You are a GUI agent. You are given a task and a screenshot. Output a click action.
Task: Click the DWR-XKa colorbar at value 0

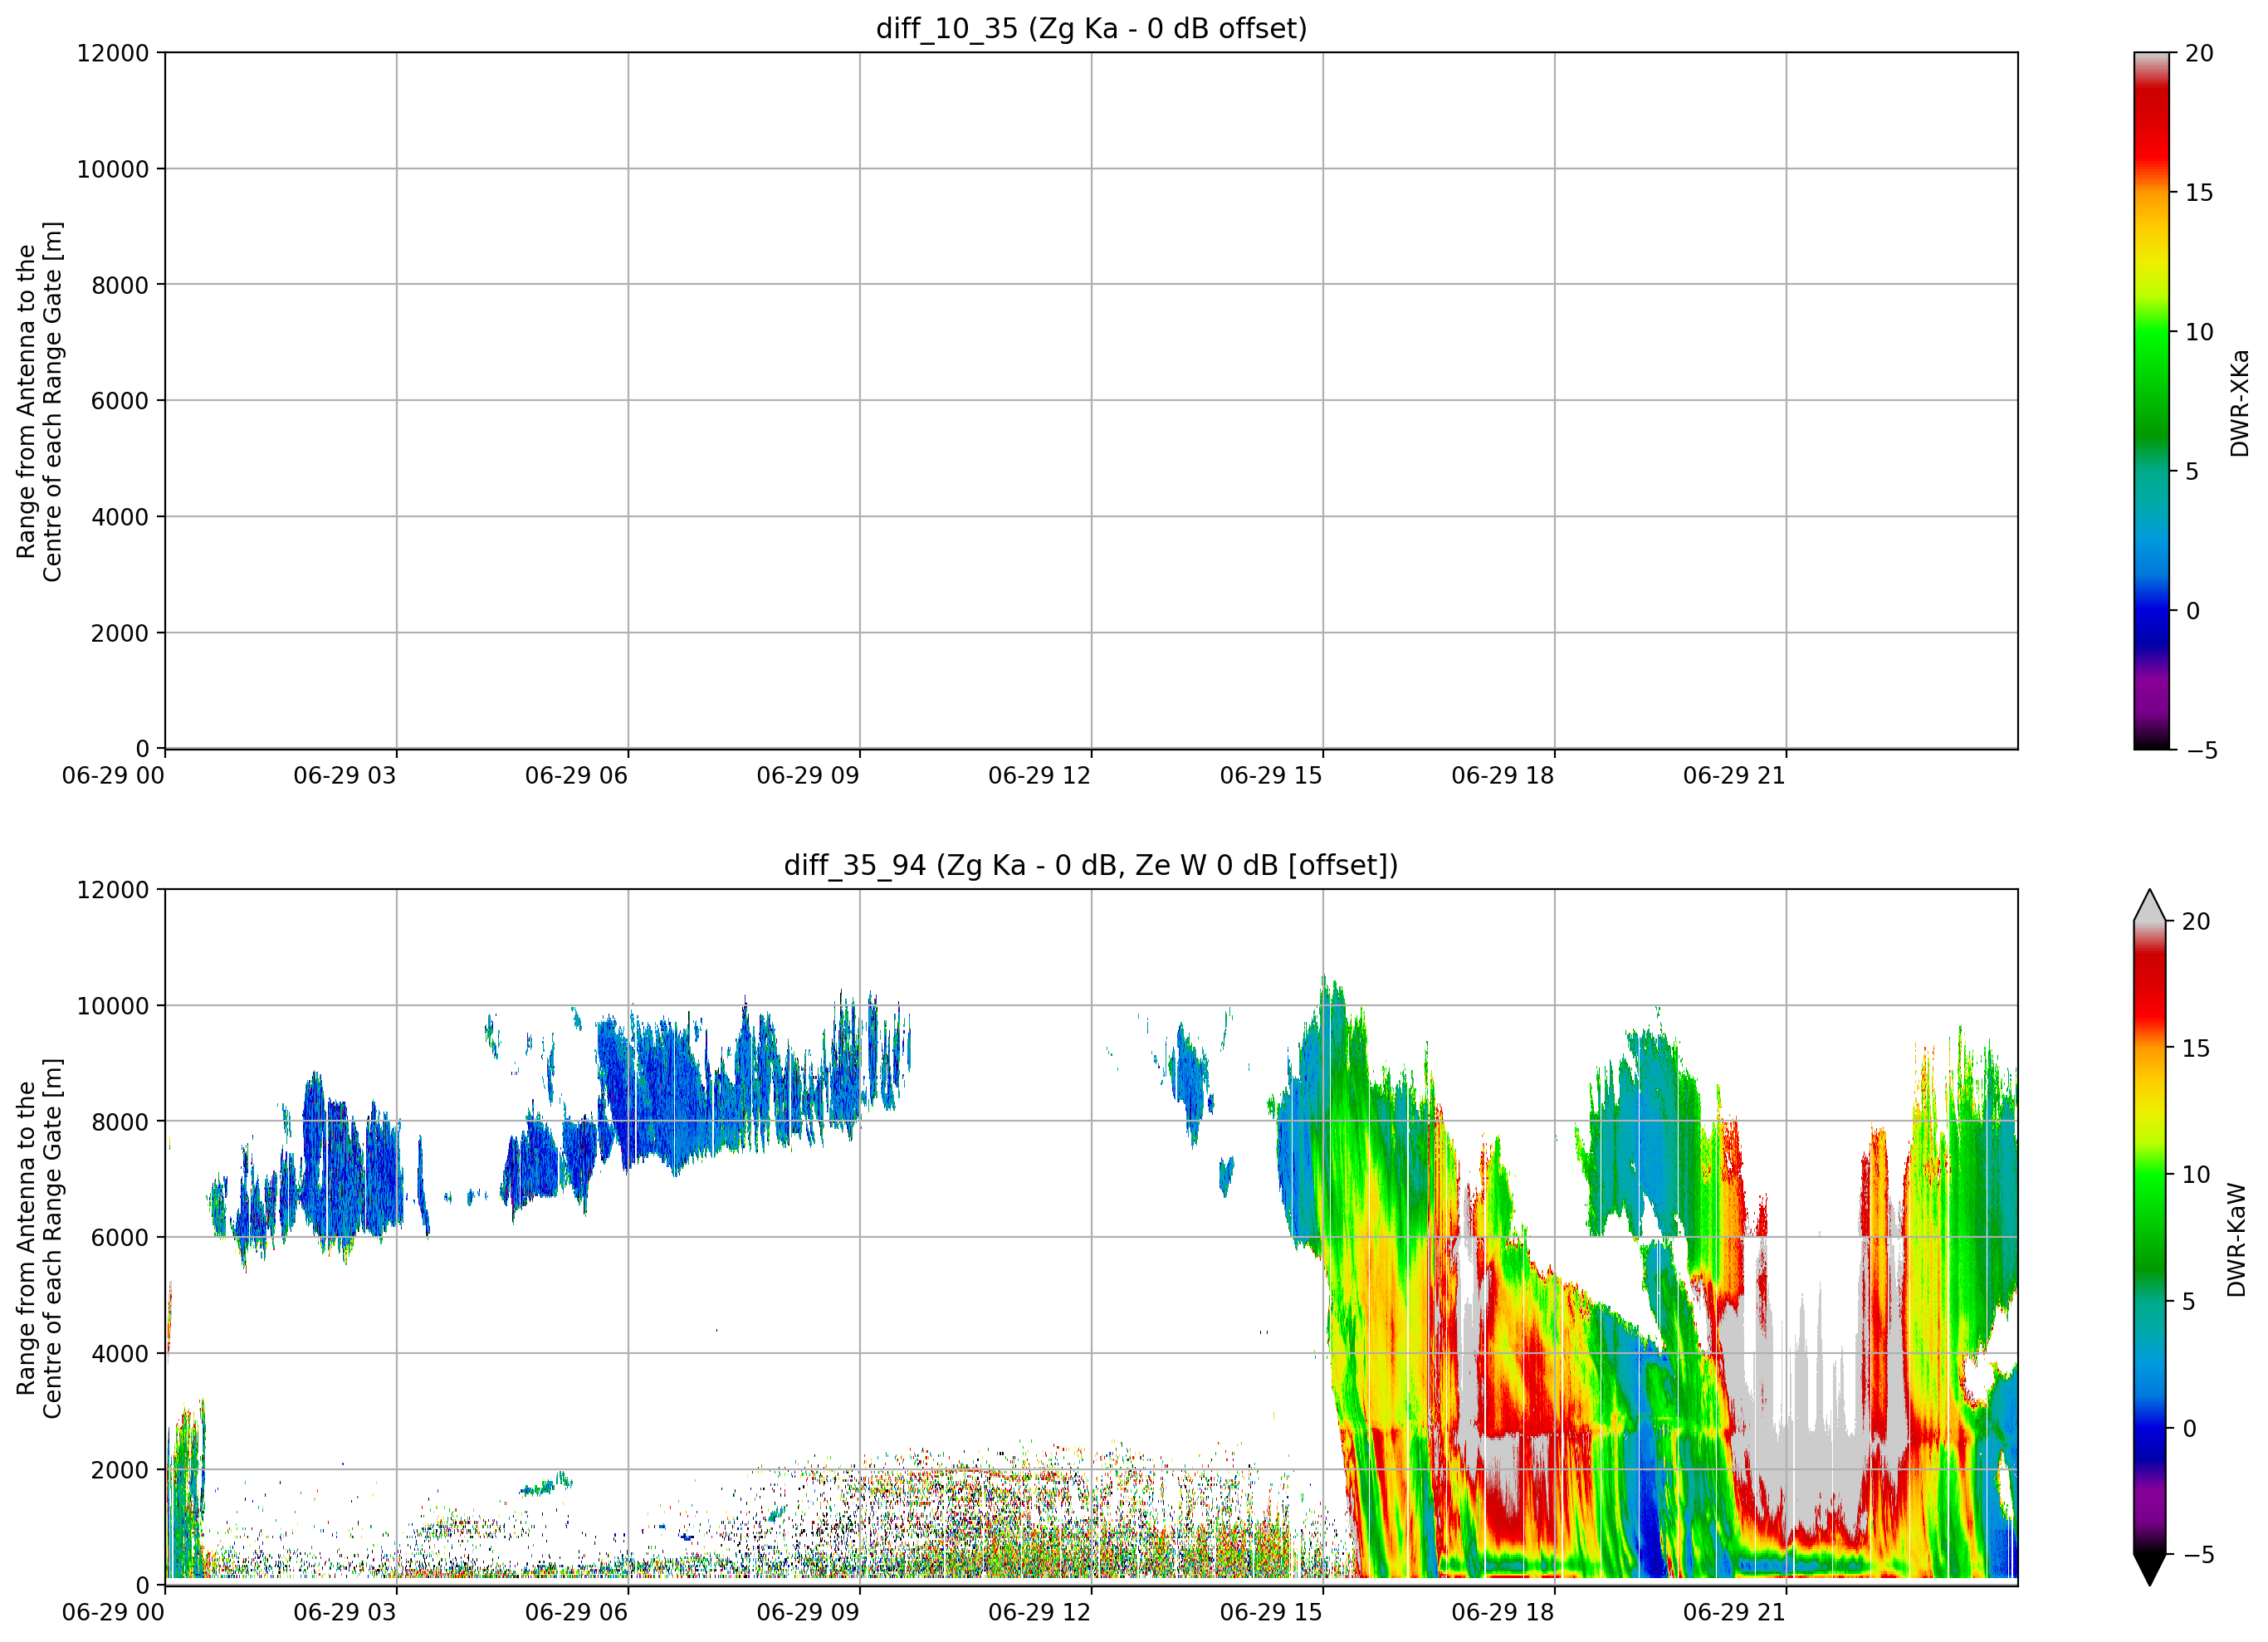pos(2152,610)
